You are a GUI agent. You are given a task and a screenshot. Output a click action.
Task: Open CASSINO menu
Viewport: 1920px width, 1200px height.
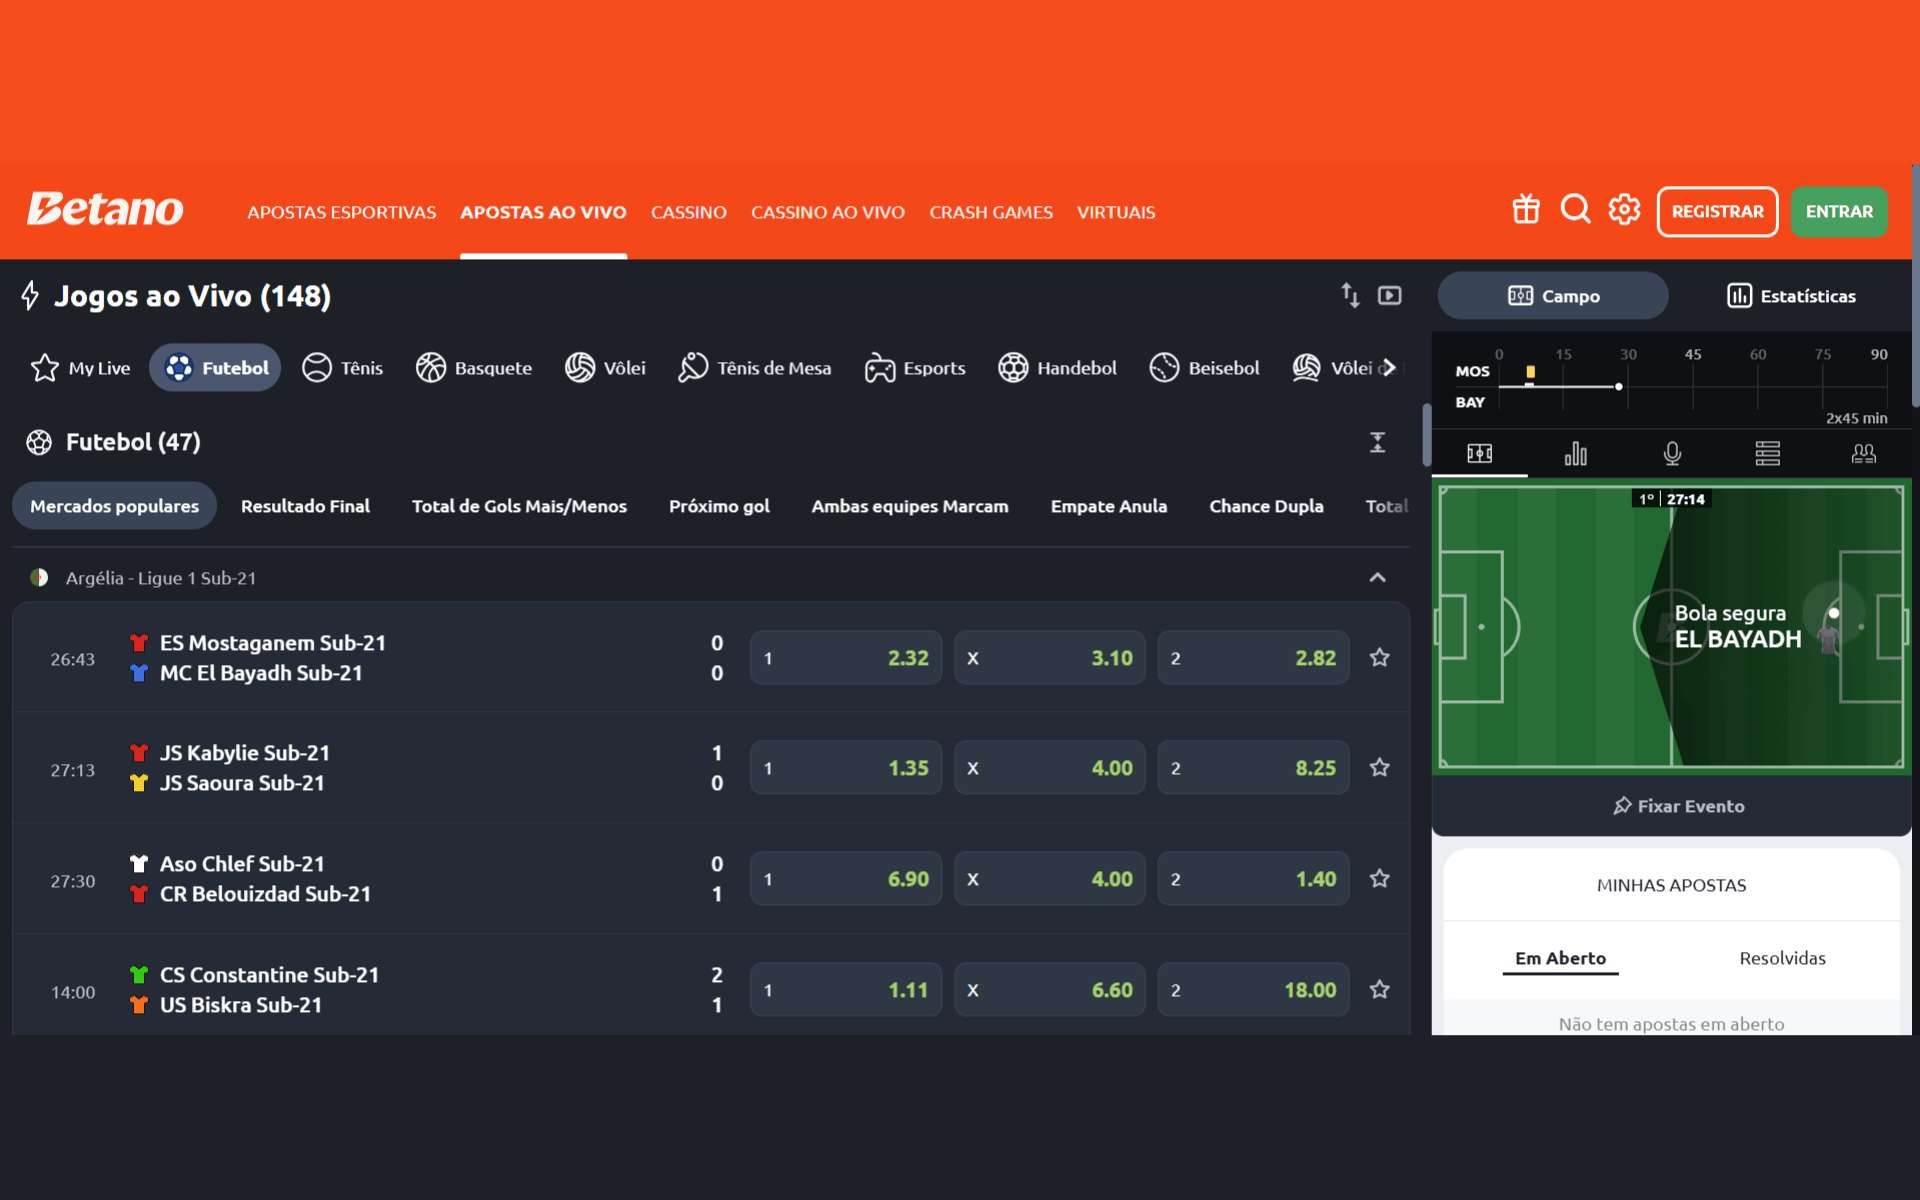[x=689, y=212]
